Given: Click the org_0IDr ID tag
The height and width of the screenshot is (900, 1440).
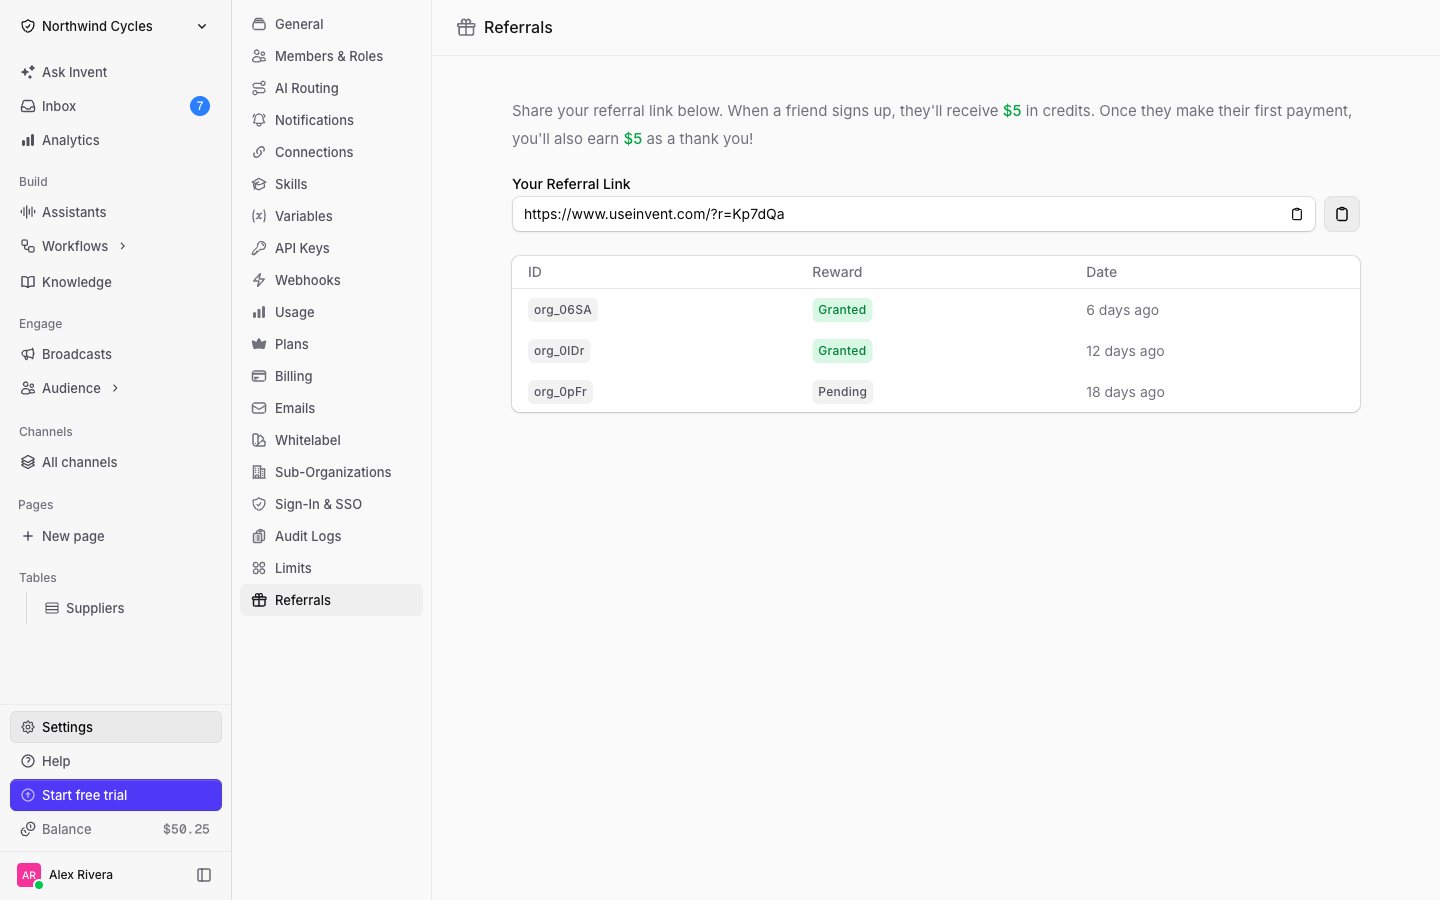Looking at the screenshot, I should coord(559,351).
